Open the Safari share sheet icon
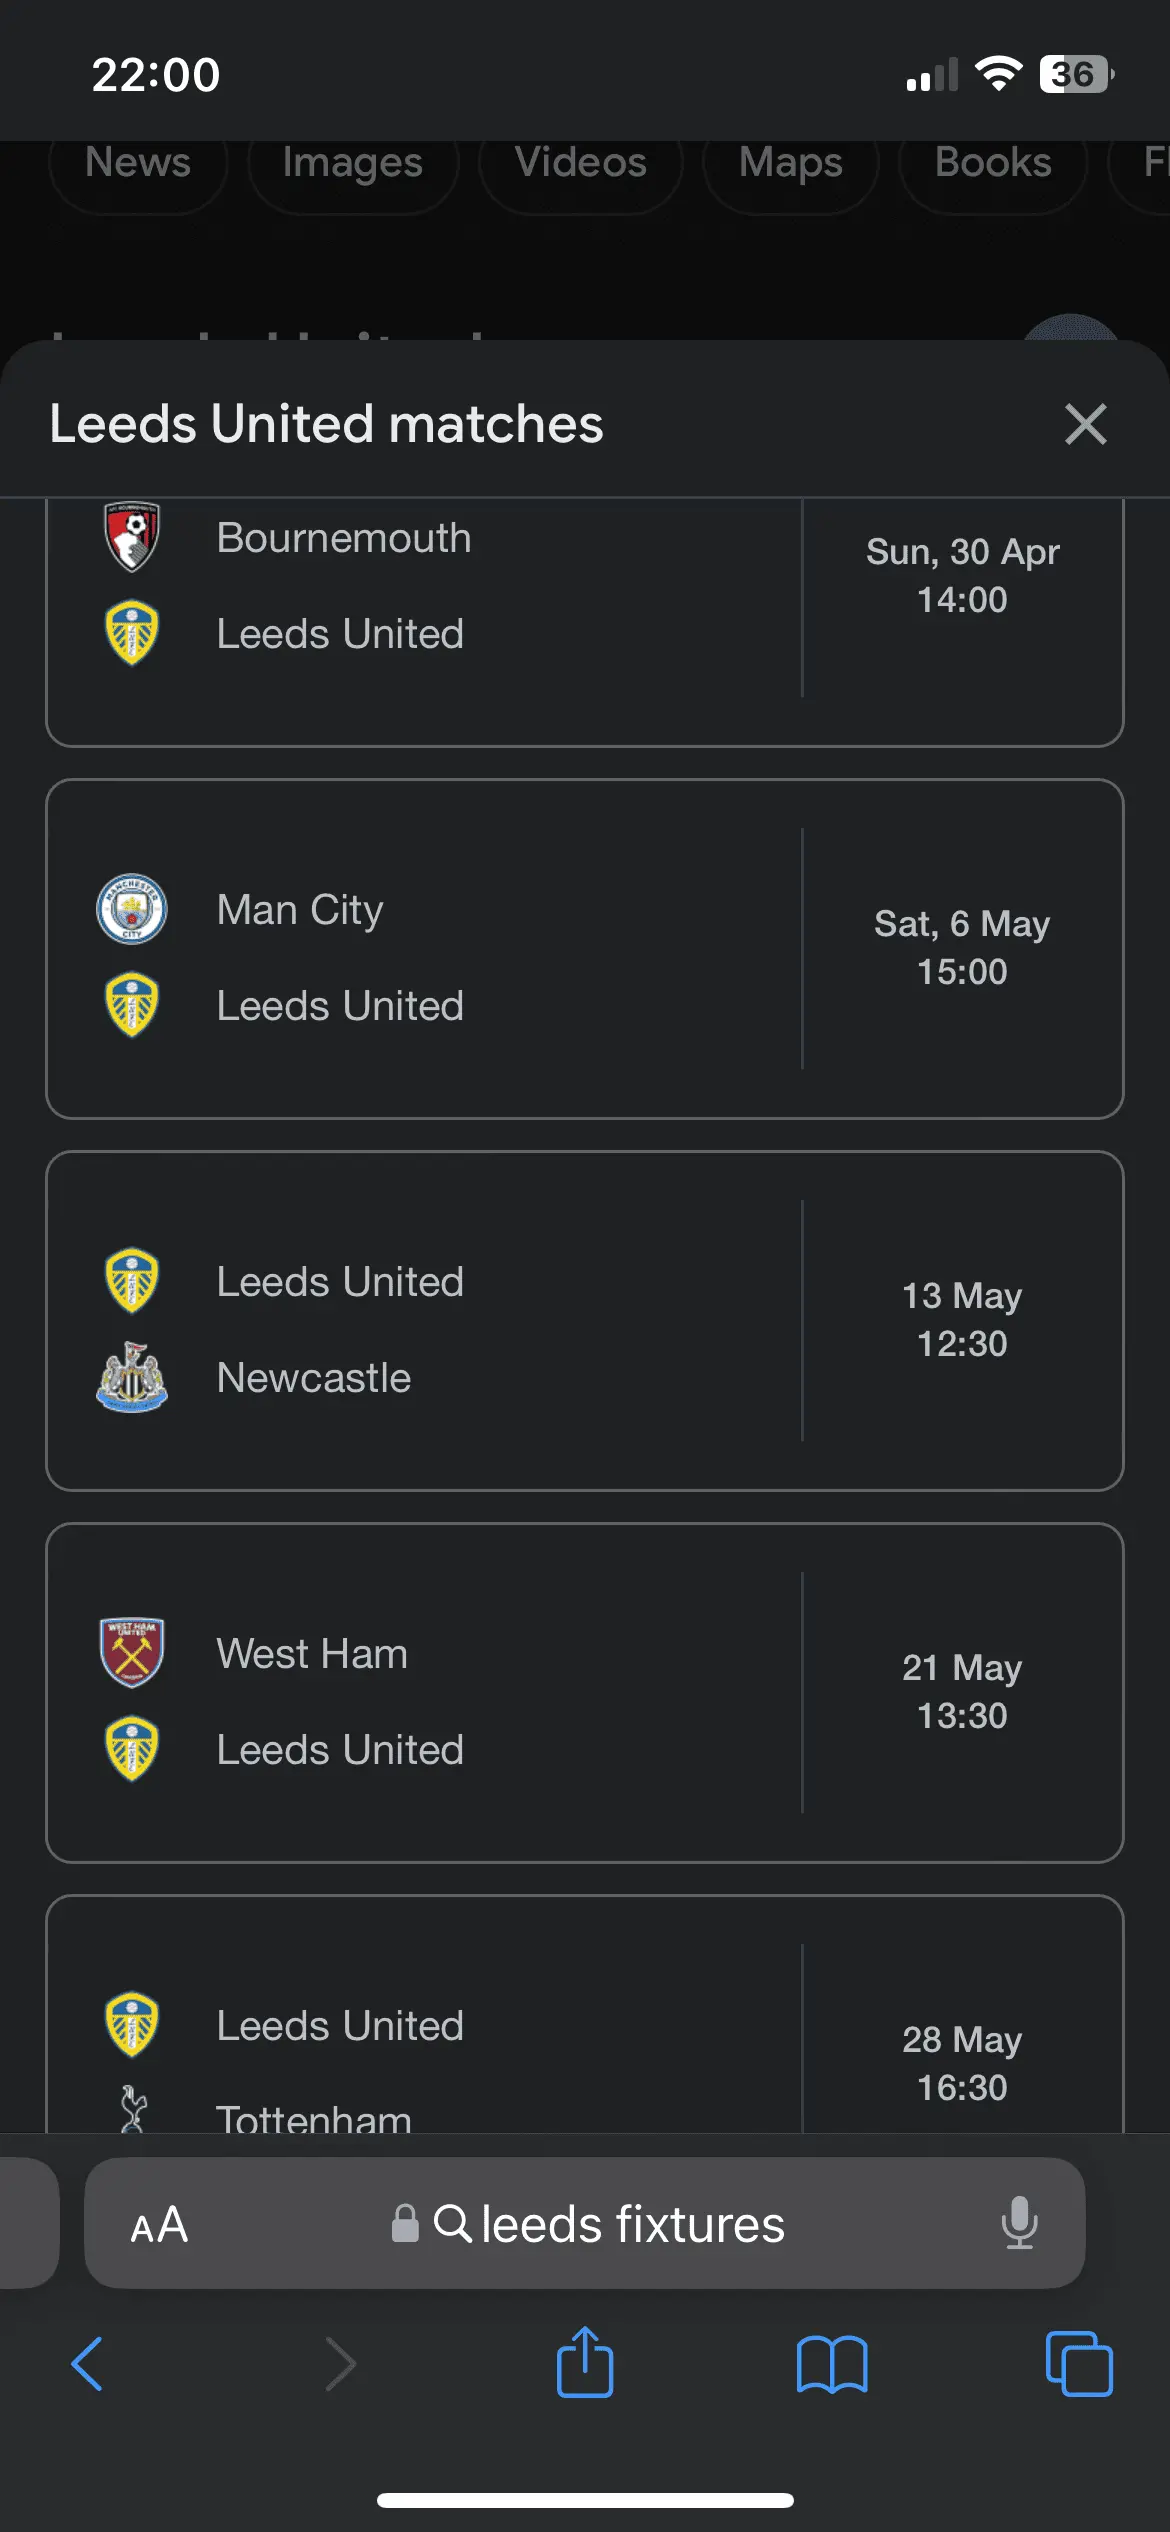This screenshot has width=1170, height=2532. (585, 2364)
